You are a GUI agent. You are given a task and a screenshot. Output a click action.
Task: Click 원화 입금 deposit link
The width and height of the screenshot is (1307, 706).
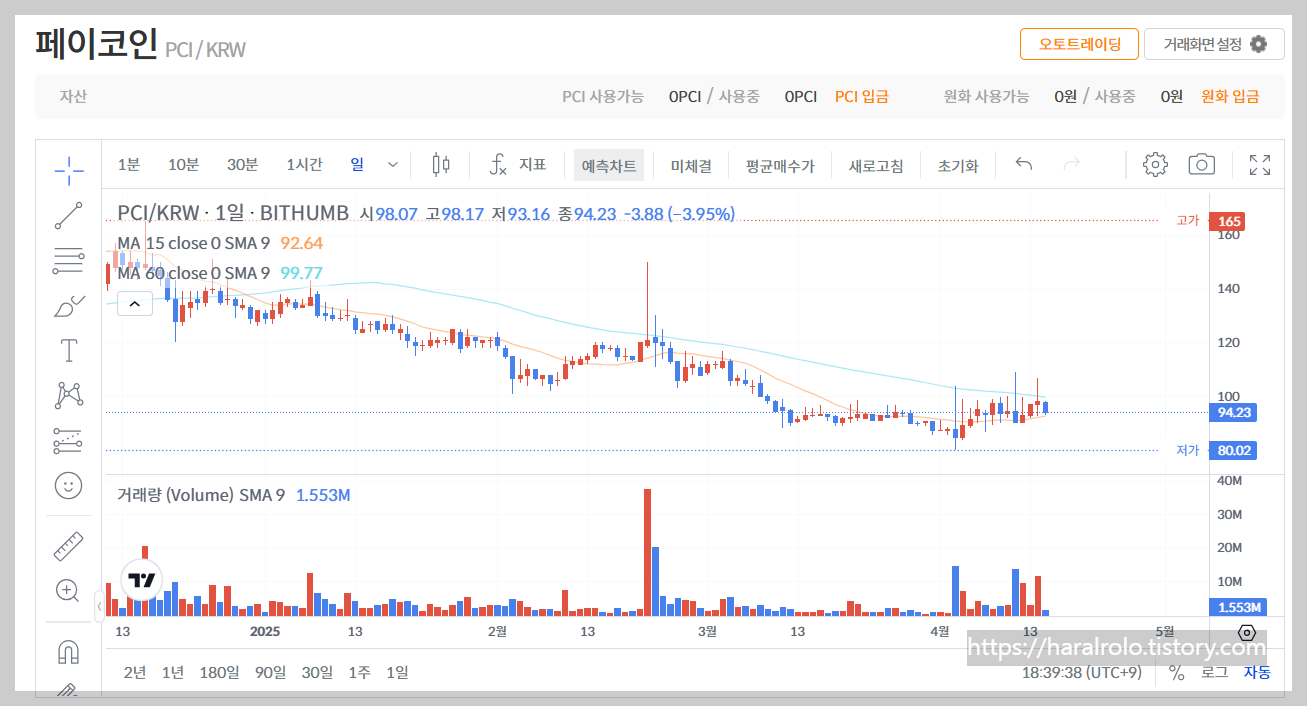tap(1230, 97)
